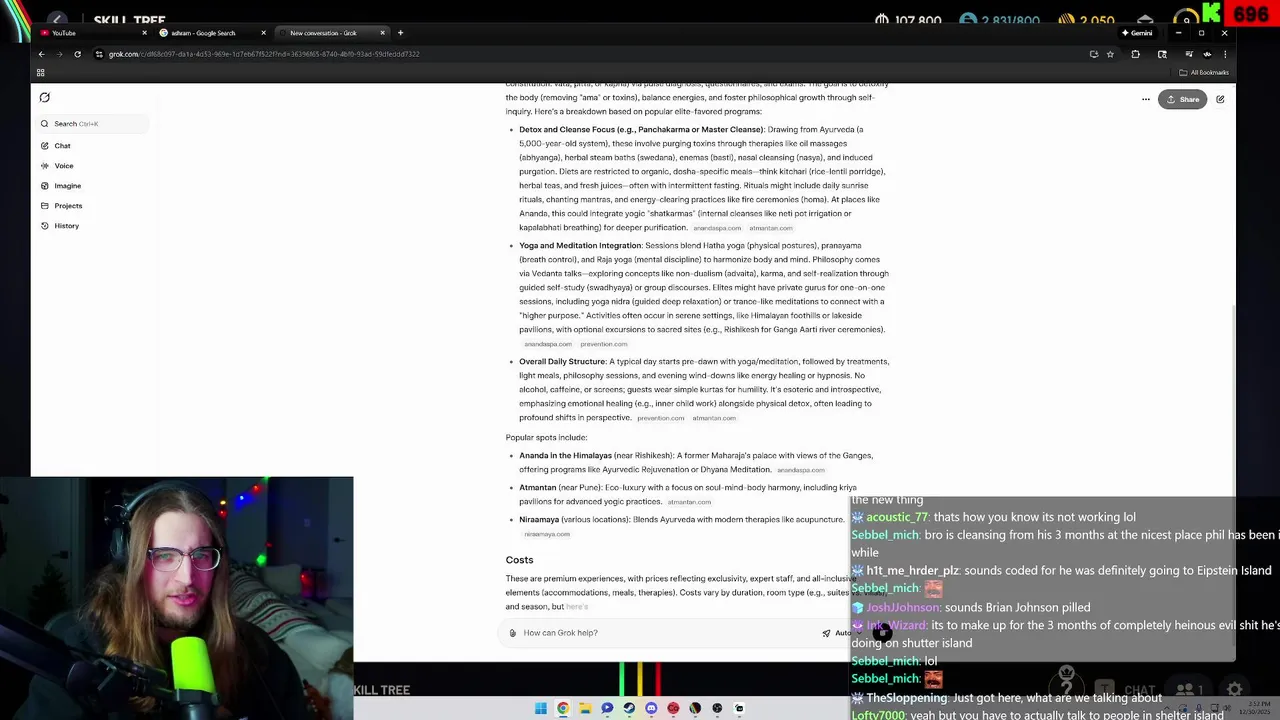Viewport: 1280px width, 720px height.
Task: Open File Explorer from the taskbar
Action: point(585,708)
